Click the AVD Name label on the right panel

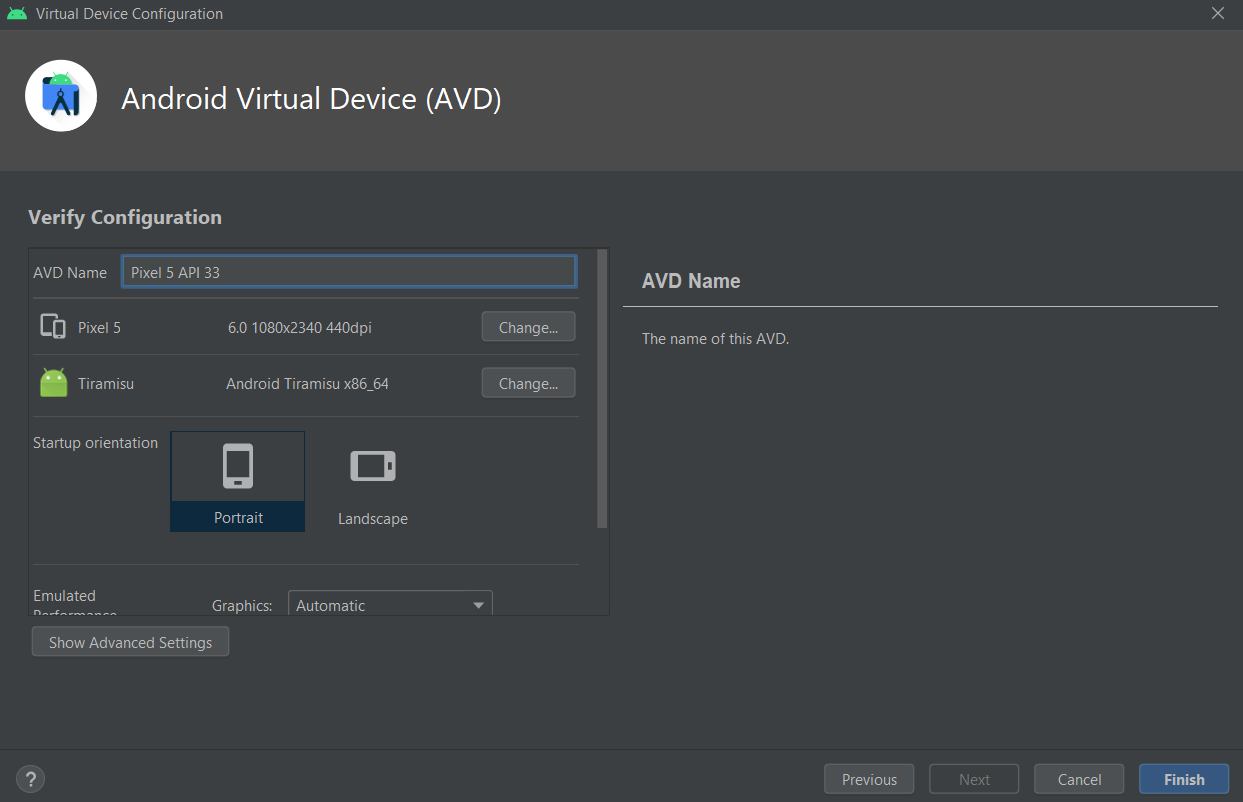(690, 281)
